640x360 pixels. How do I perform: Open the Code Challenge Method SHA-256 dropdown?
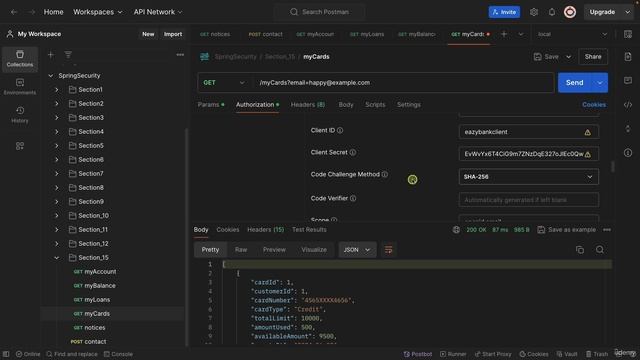coord(529,177)
